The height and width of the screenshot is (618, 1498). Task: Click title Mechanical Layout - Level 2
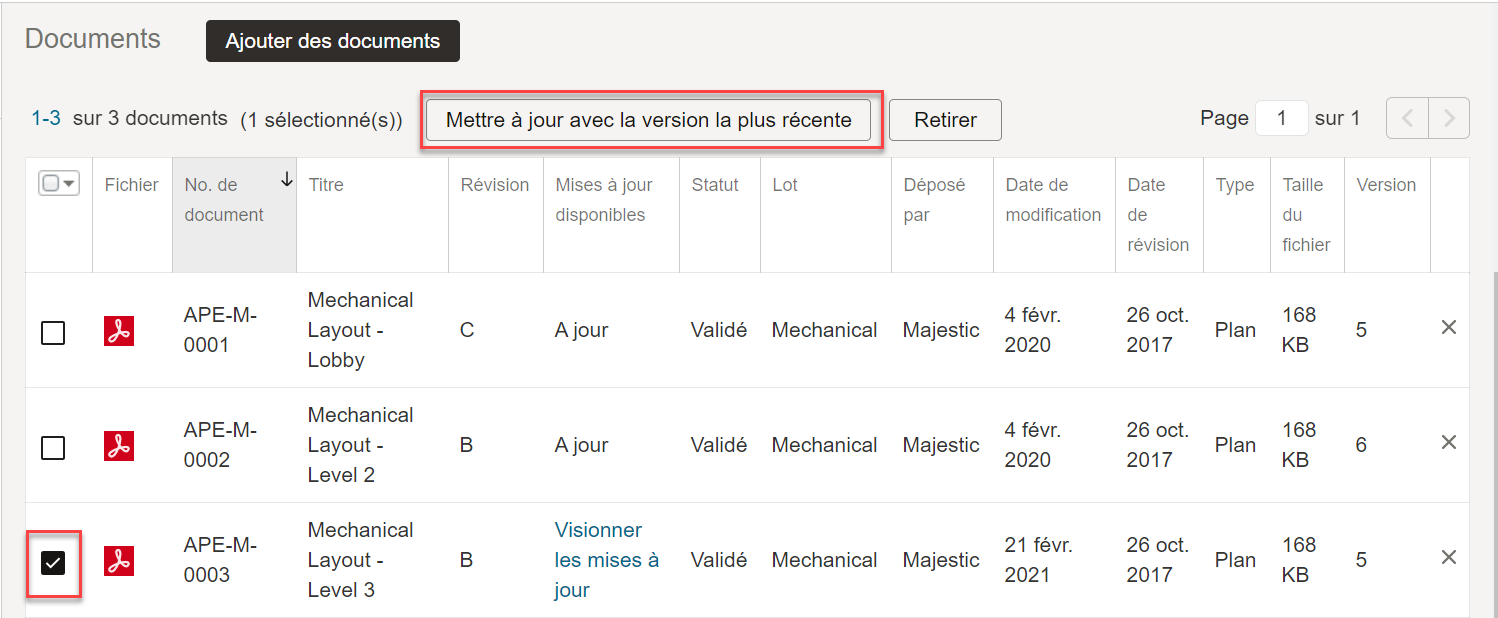click(x=360, y=445)
